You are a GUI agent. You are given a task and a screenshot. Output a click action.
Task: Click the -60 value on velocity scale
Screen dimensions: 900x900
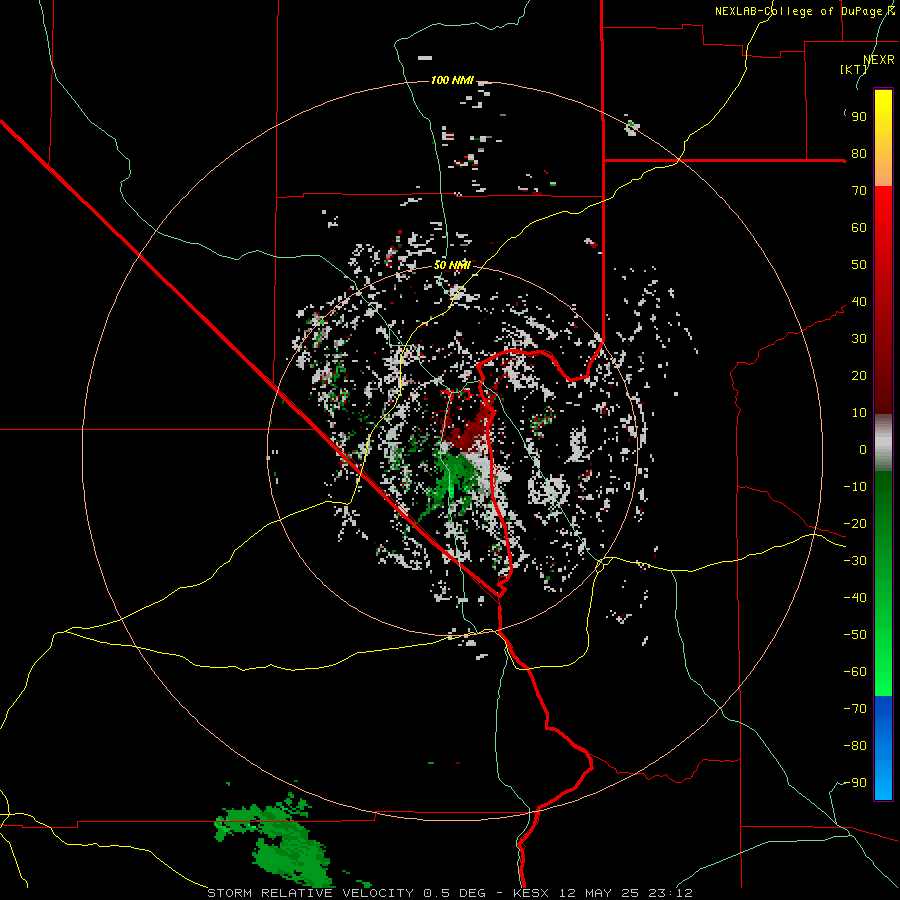click(855, 672)
